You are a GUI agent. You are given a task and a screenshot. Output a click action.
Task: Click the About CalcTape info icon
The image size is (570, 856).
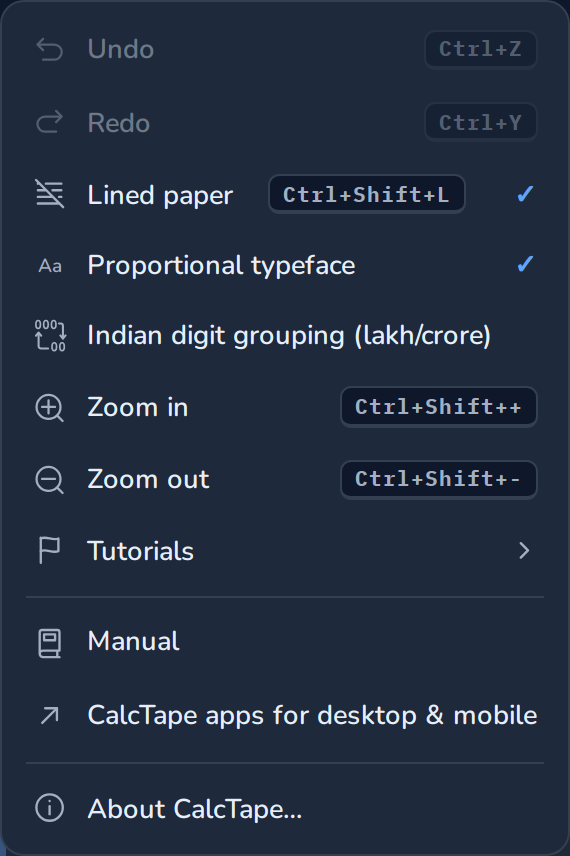[x=50, y=808]
